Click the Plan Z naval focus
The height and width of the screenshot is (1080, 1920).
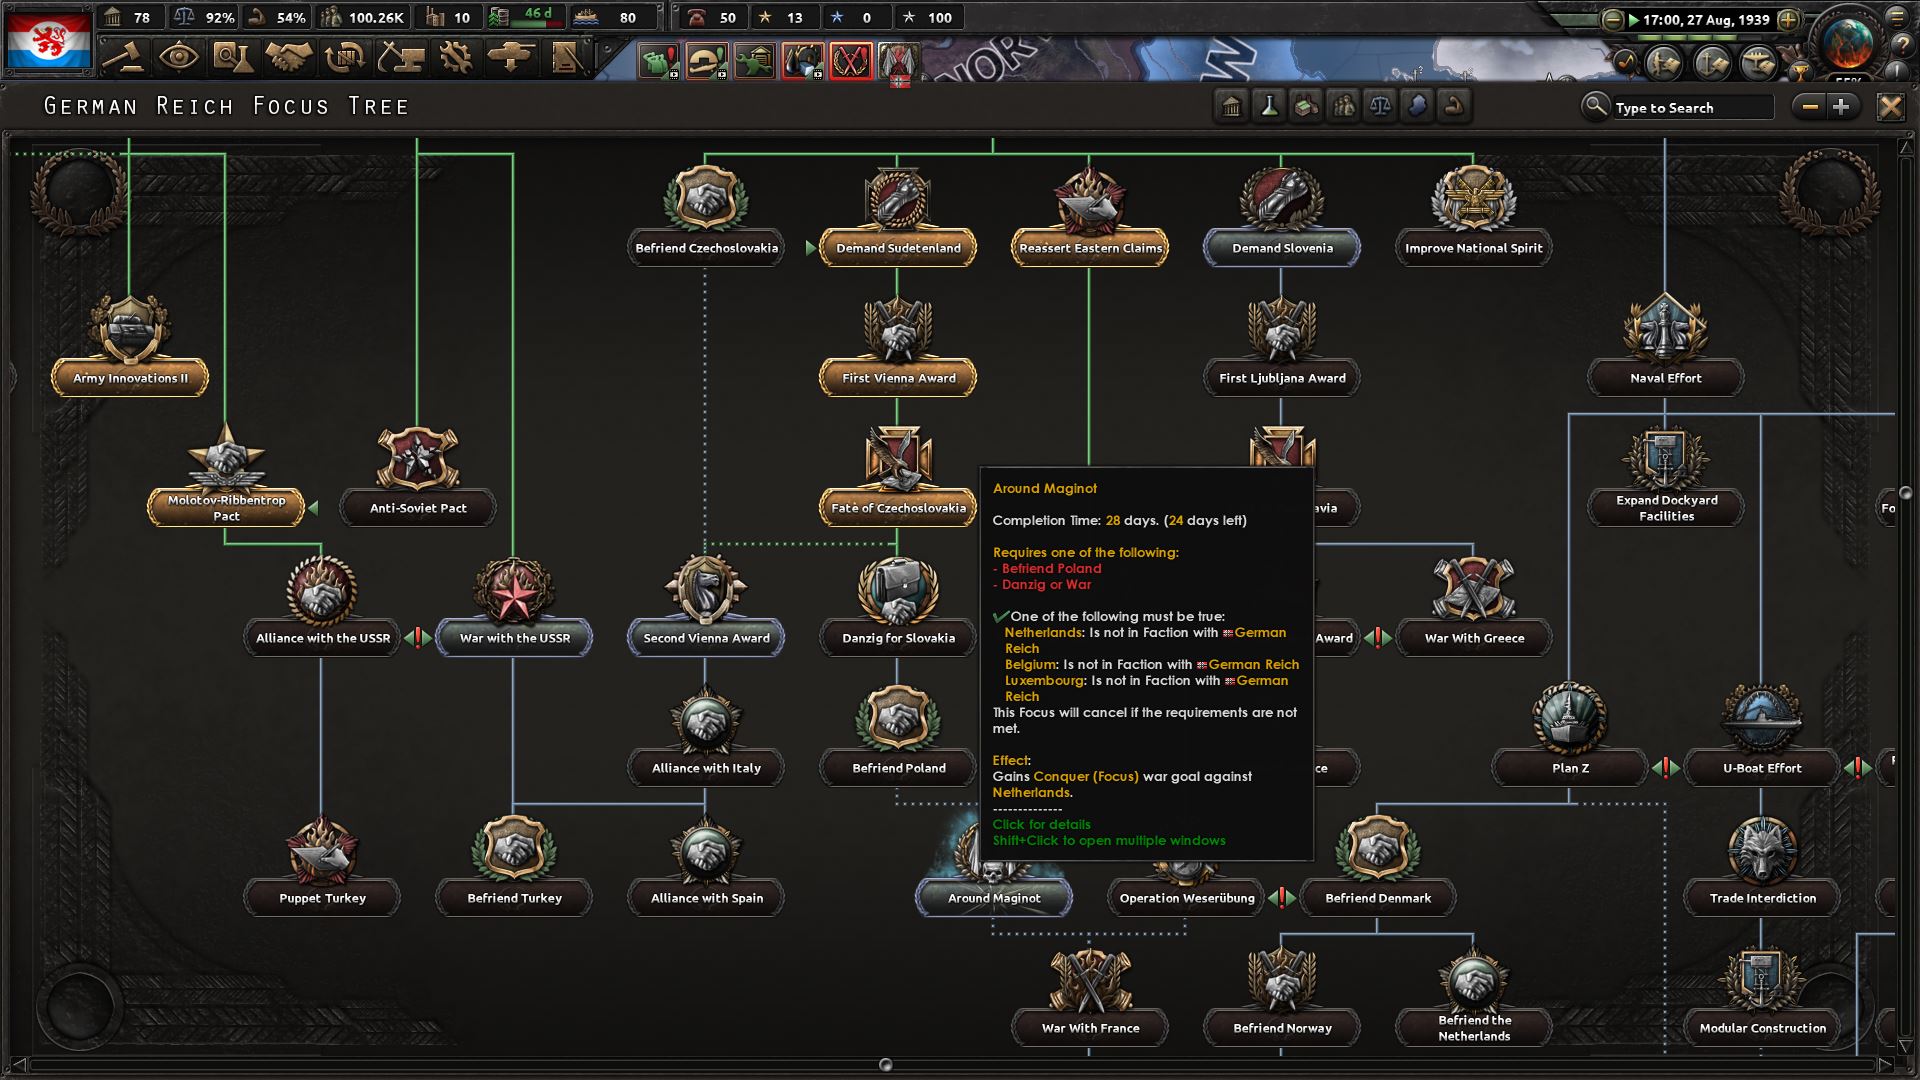pos(1569,767)
